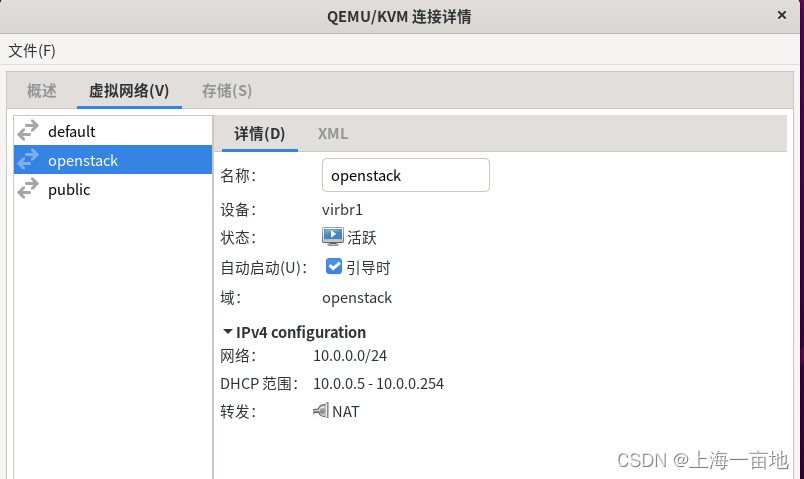Click the default network arrows icon

[x=28, y=131]
